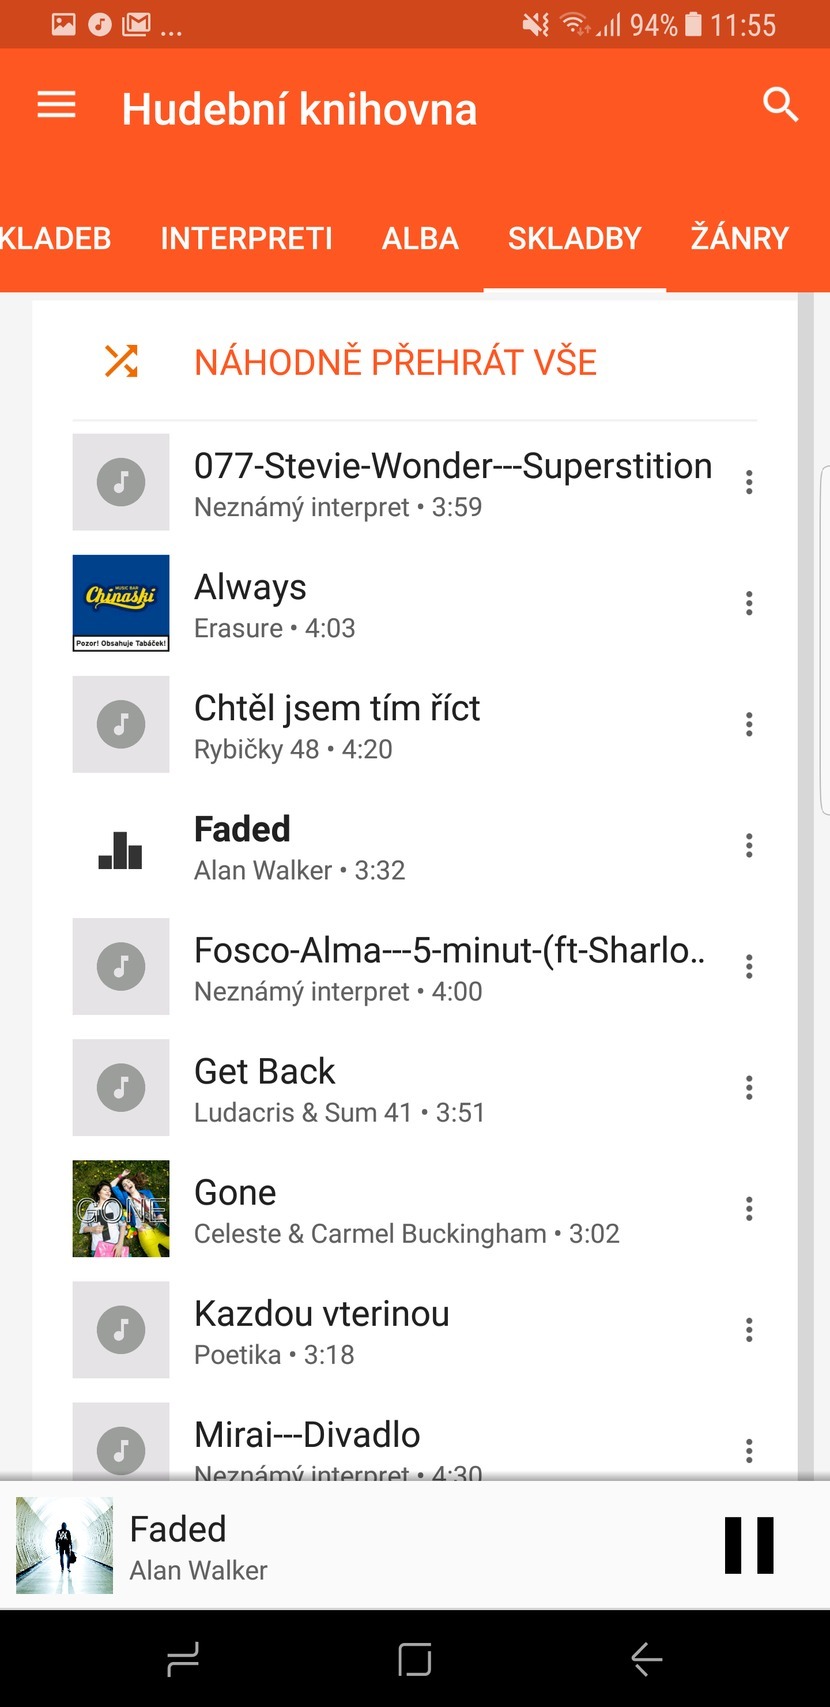Tap the search magnifier icon

[x=780, y=104]
